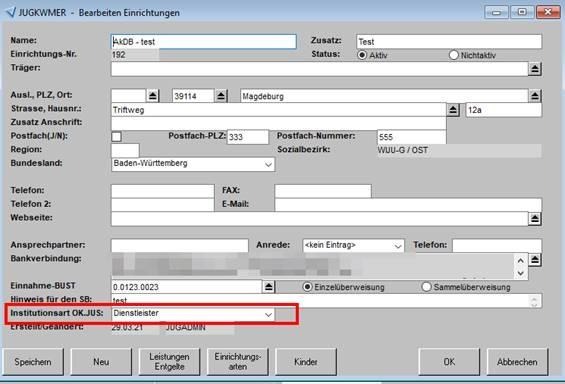Click the E-Mail input field
The image size is (565, 384).
408,205
